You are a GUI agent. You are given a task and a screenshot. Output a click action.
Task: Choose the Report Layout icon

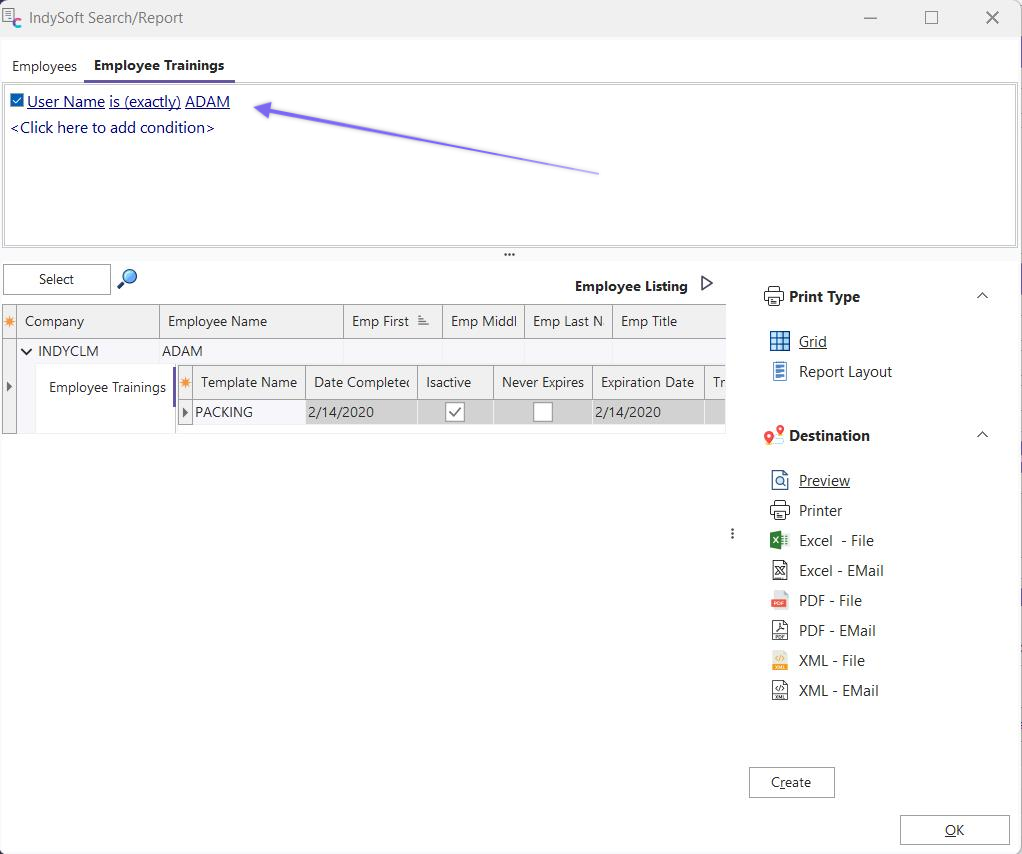(x=780, y=371)
